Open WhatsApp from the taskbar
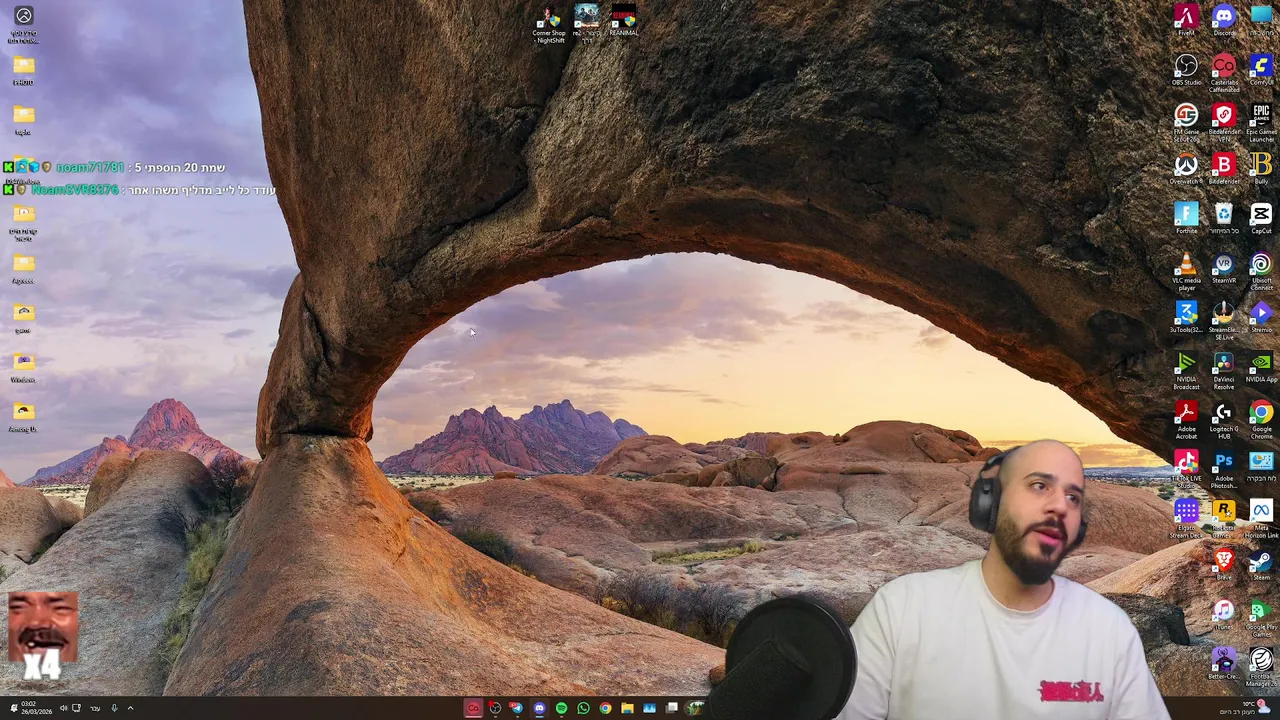1280x720 pixels. pyautogui.click(x=583, y=708)
